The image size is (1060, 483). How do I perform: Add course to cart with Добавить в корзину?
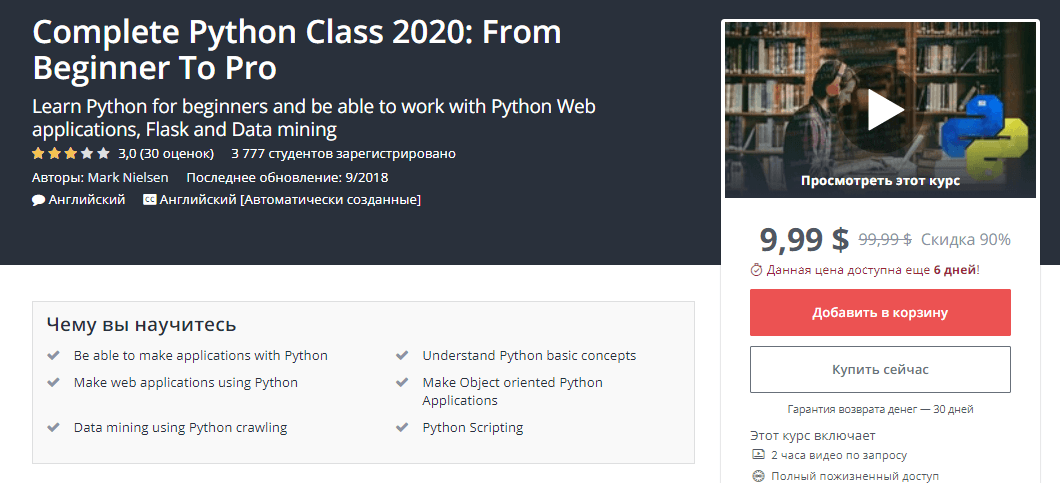880,313
